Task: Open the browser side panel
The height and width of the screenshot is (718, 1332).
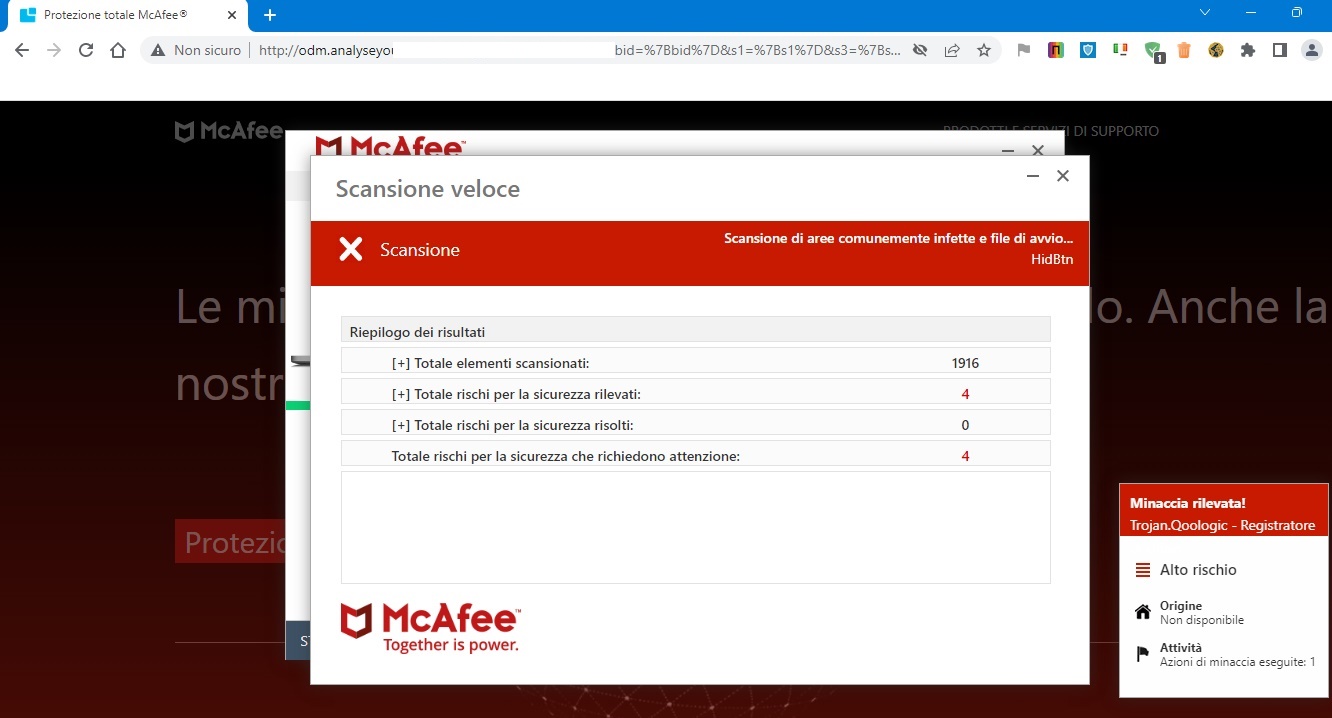Action: click(x=1280, y=50)
